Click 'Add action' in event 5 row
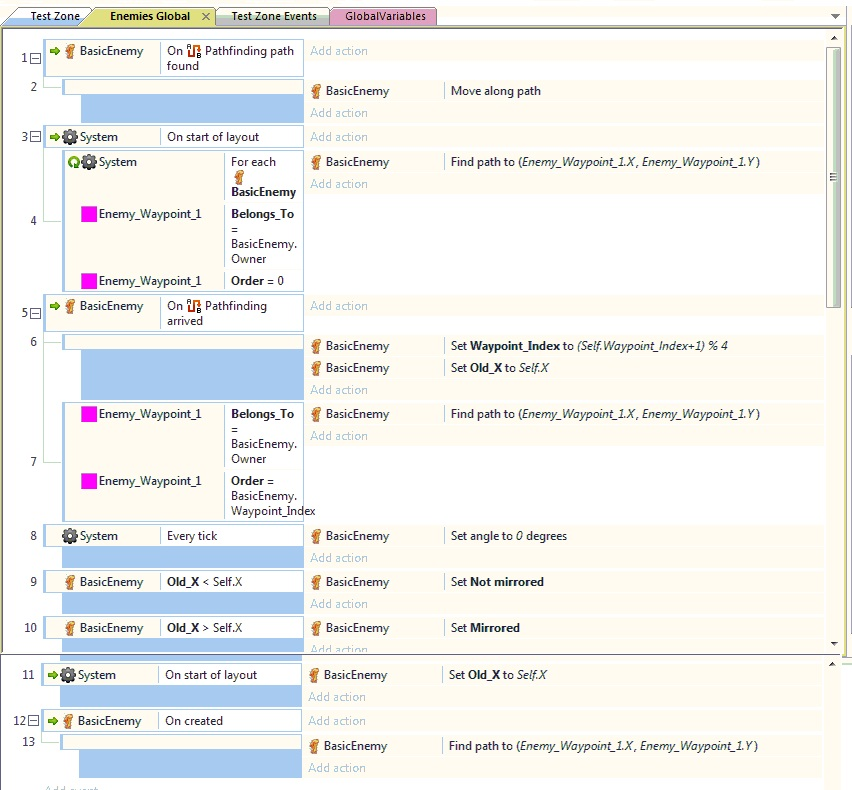 [x=339, y=306]
